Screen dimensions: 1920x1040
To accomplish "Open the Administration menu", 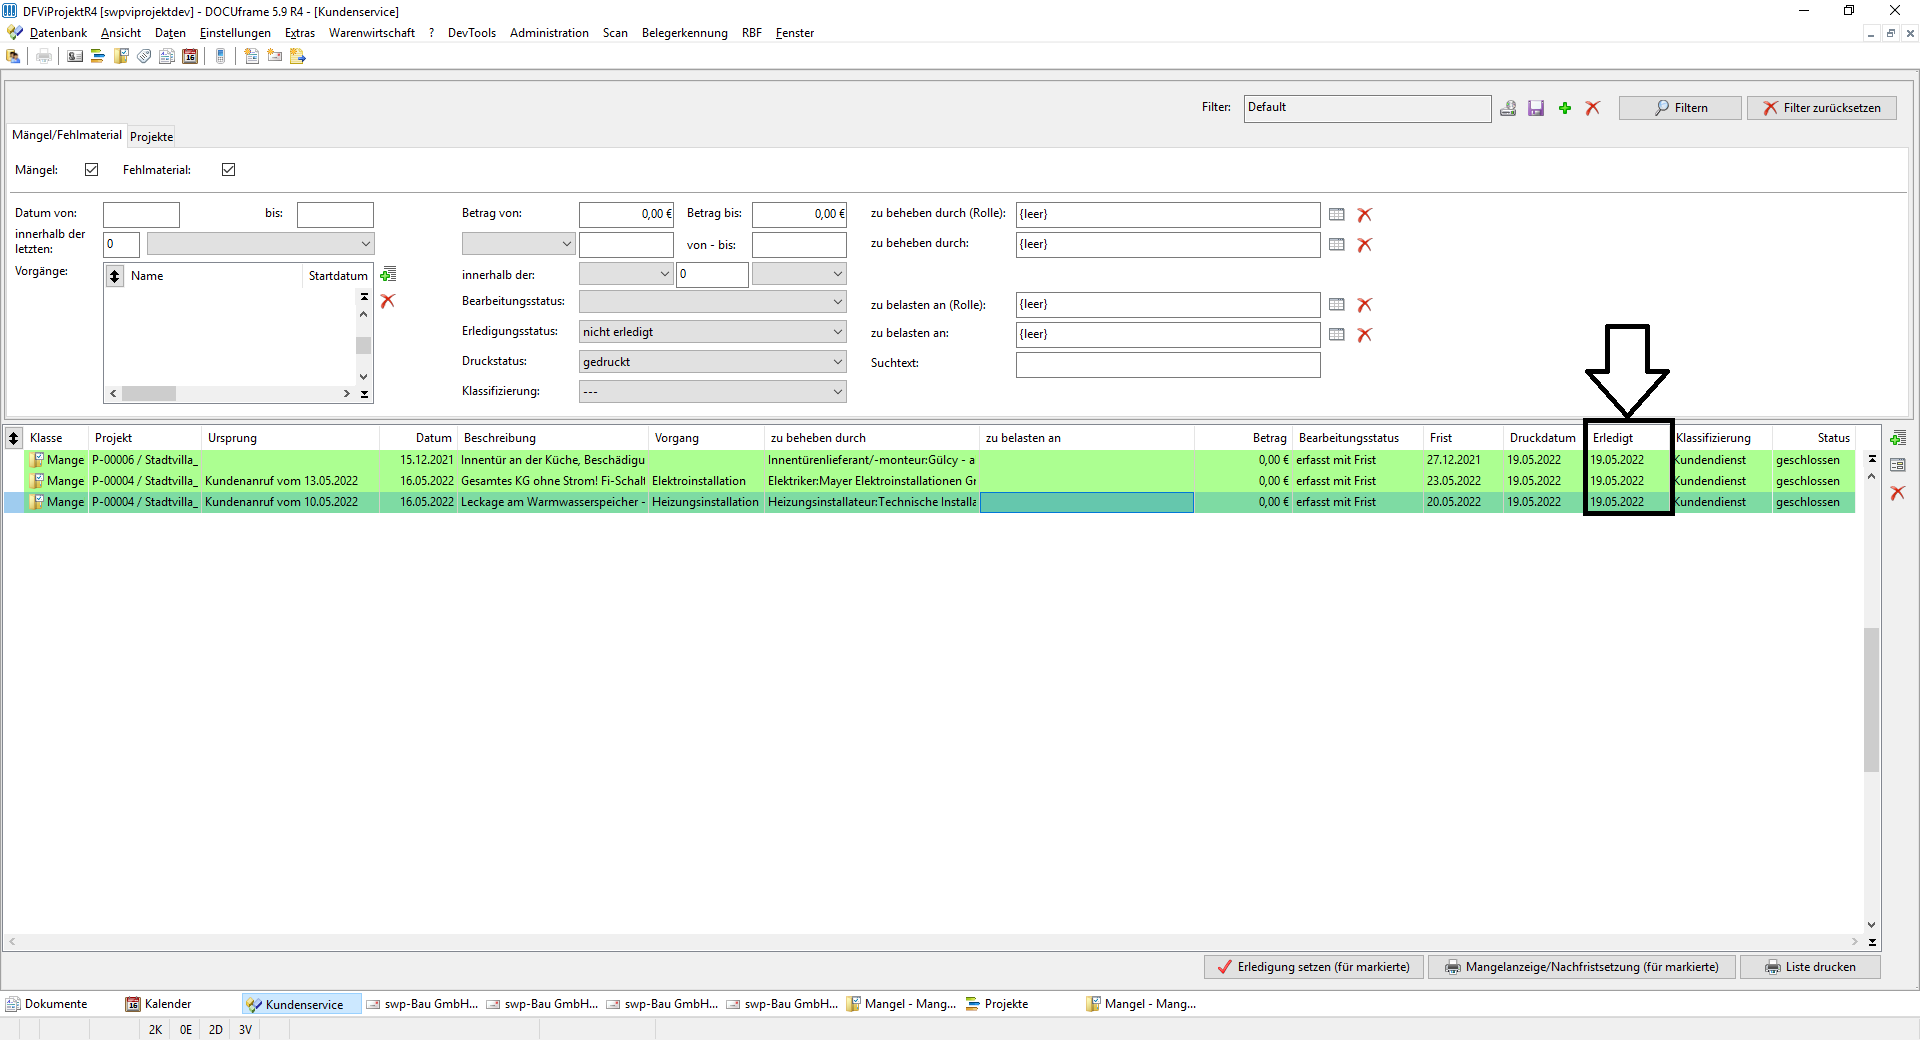I will coord(549,33).
